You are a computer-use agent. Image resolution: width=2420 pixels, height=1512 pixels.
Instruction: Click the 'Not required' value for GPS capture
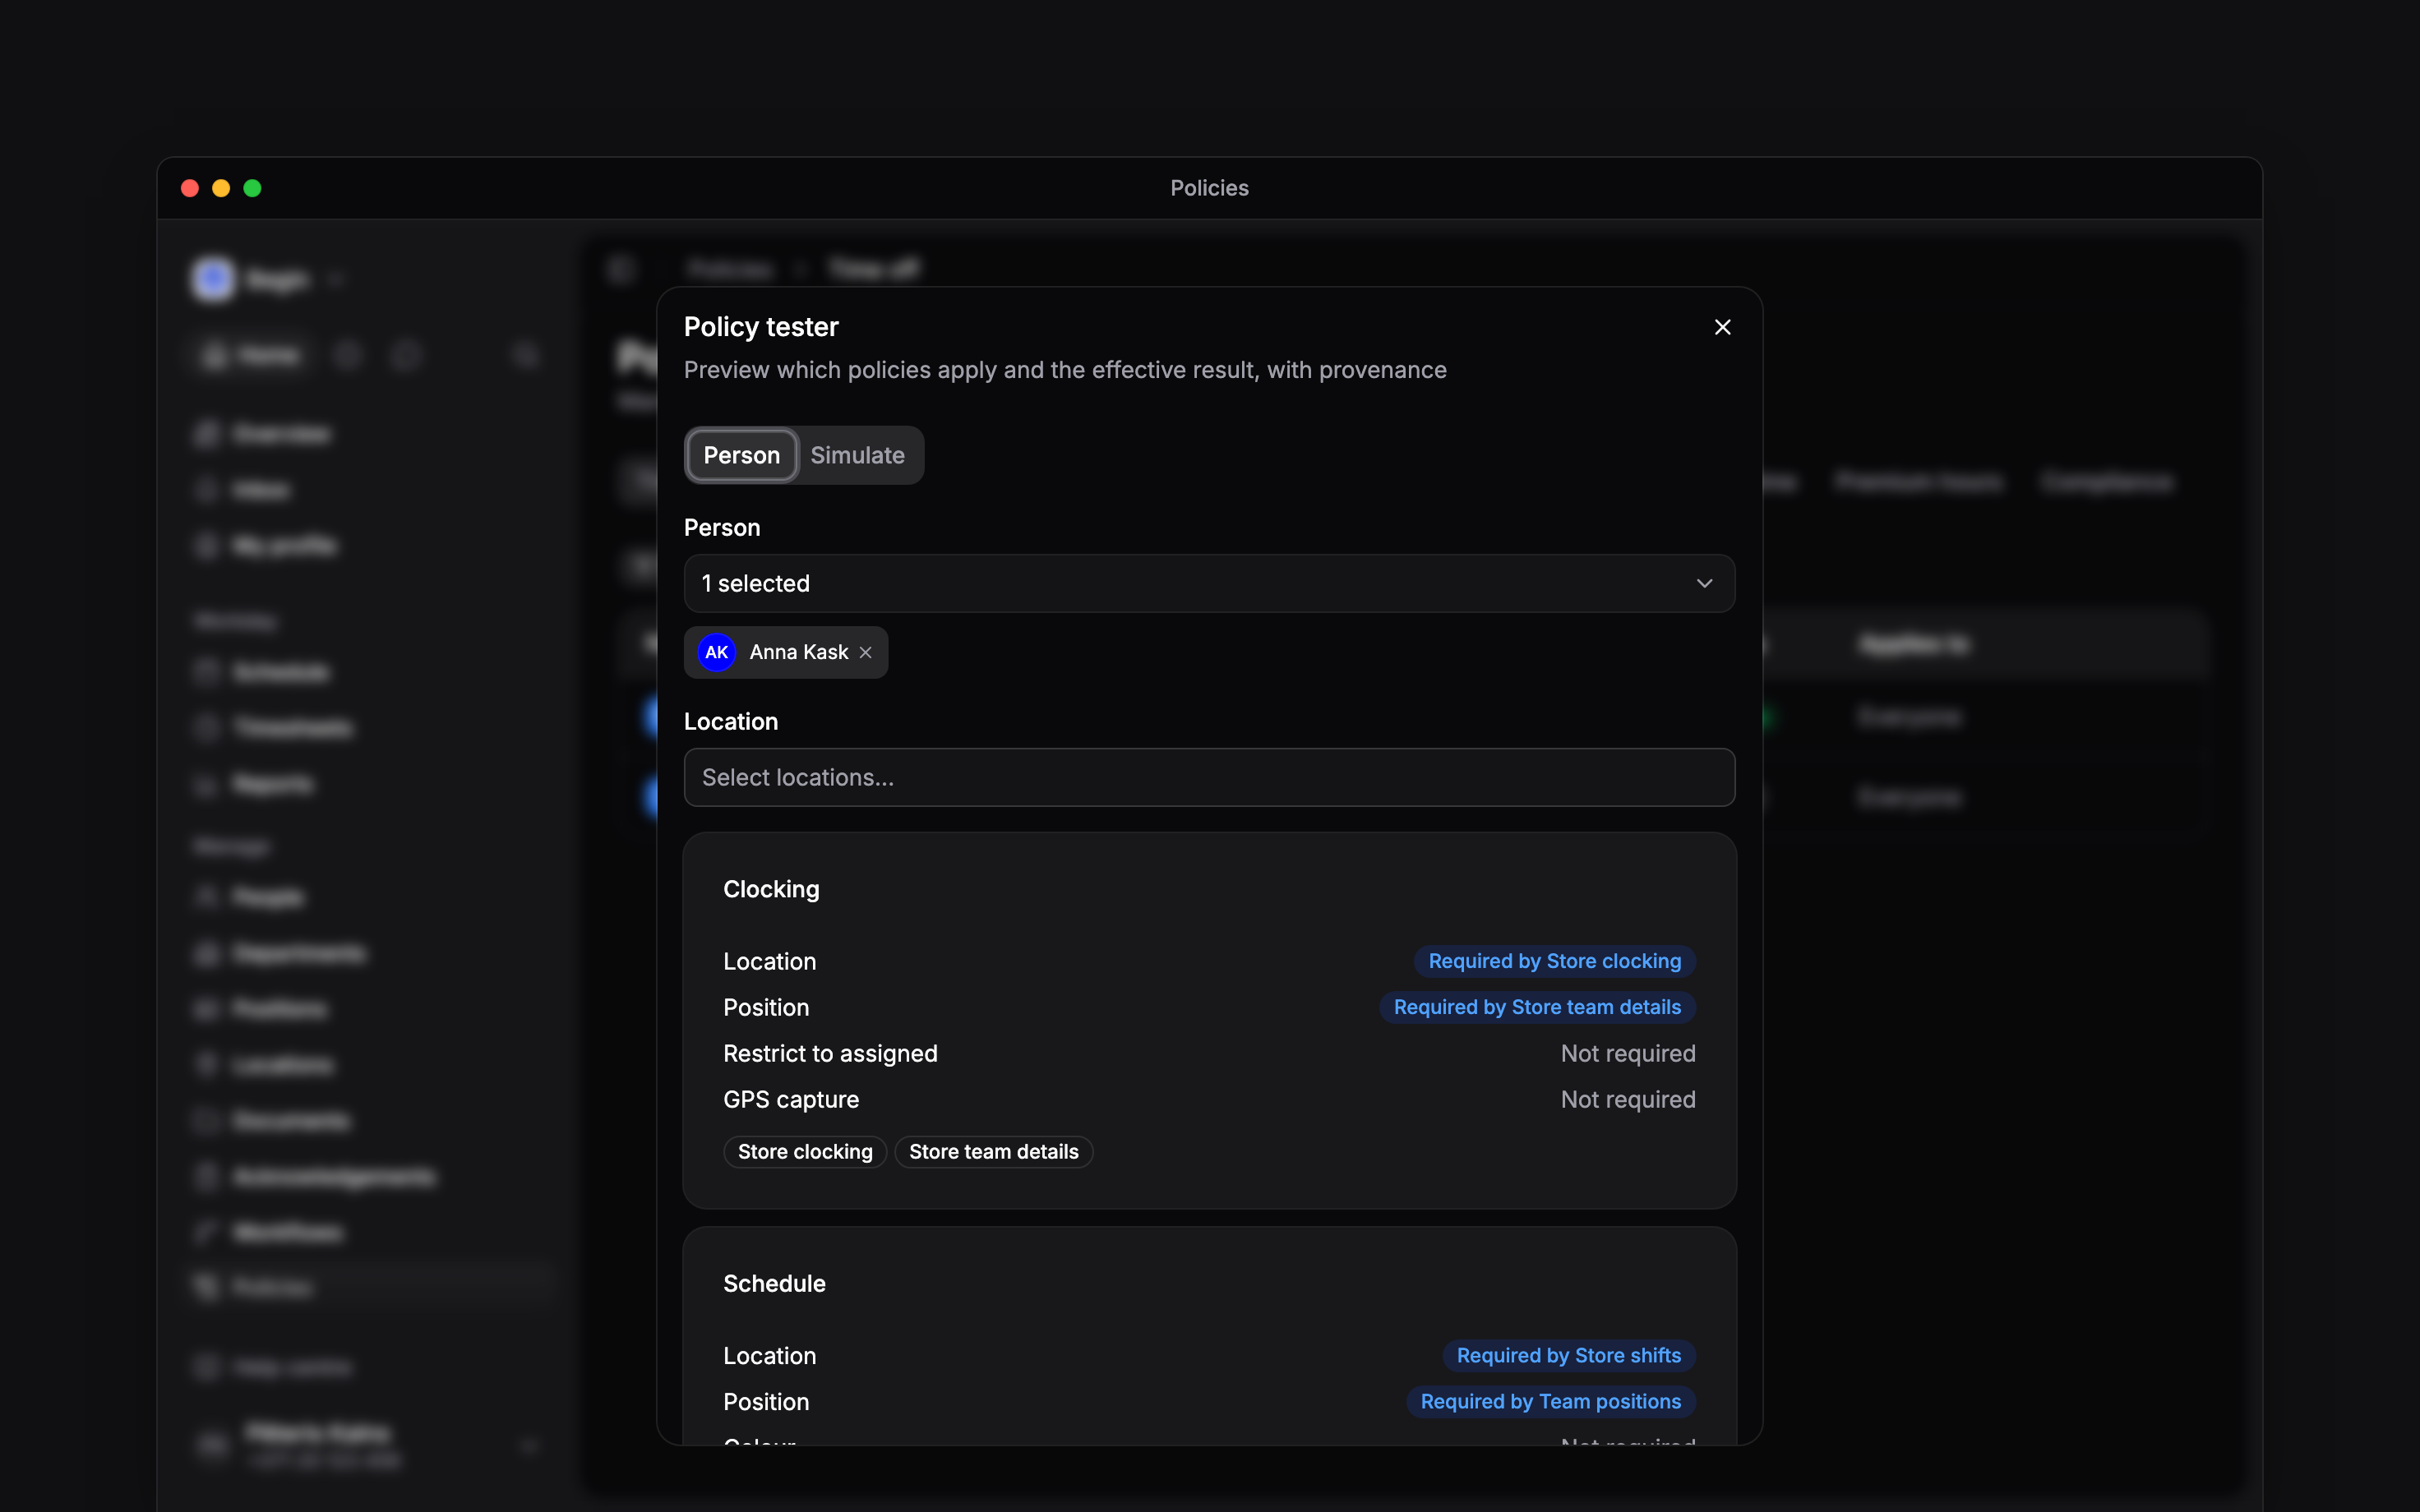point(1628,1099)
